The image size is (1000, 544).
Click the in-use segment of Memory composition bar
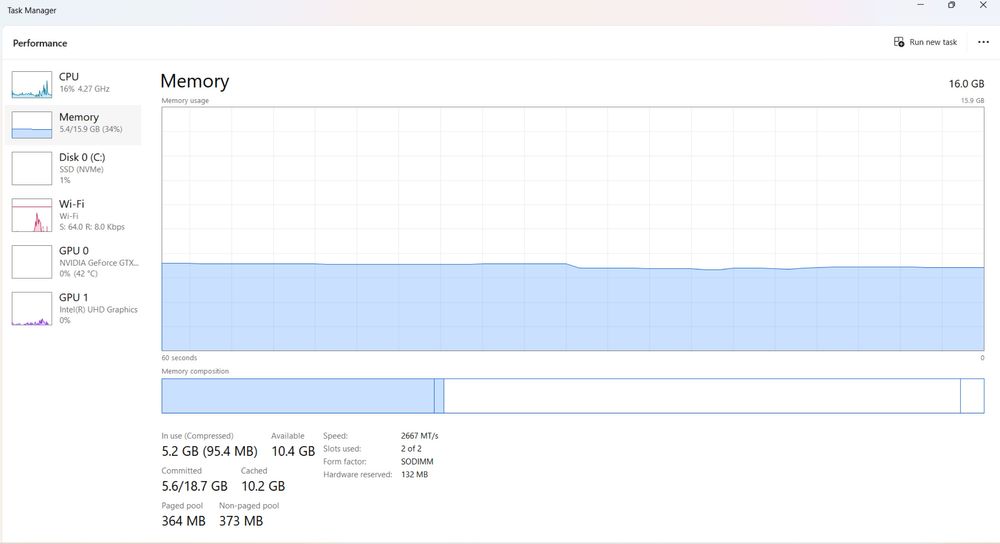(298, 395)
